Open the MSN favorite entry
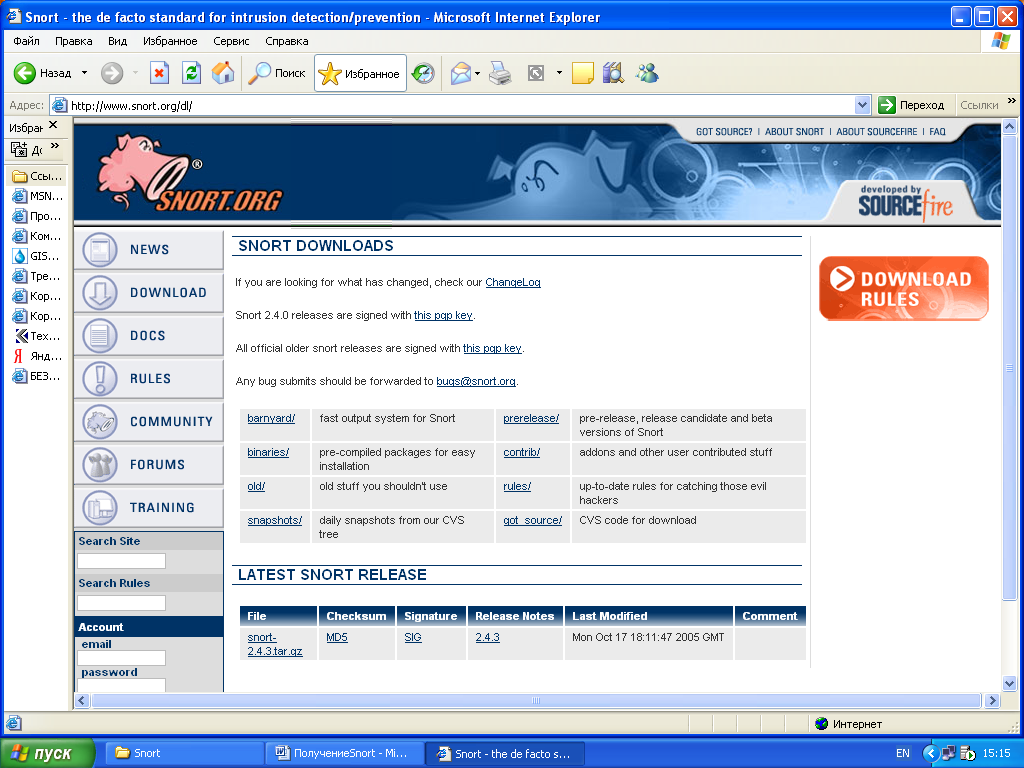Image resolution: width=1024 pixels, height=768 pixels. click(x=38, y=196)
